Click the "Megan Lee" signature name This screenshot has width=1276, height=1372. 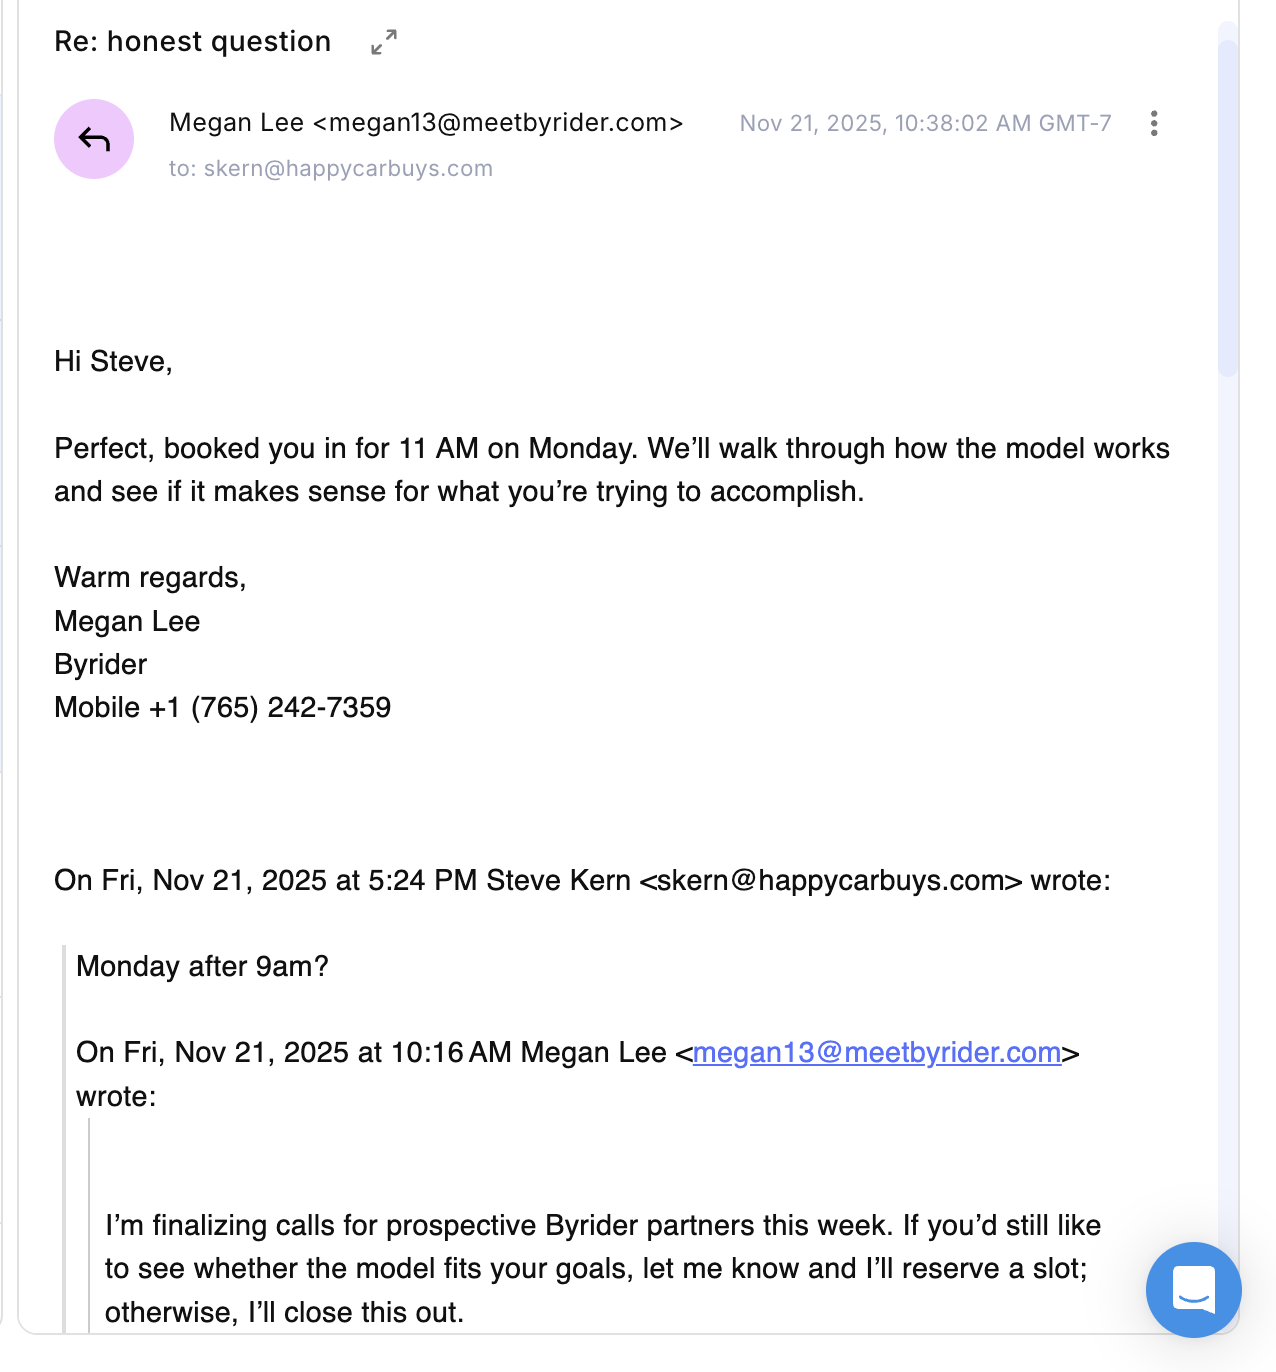click(x=127, y=621)
